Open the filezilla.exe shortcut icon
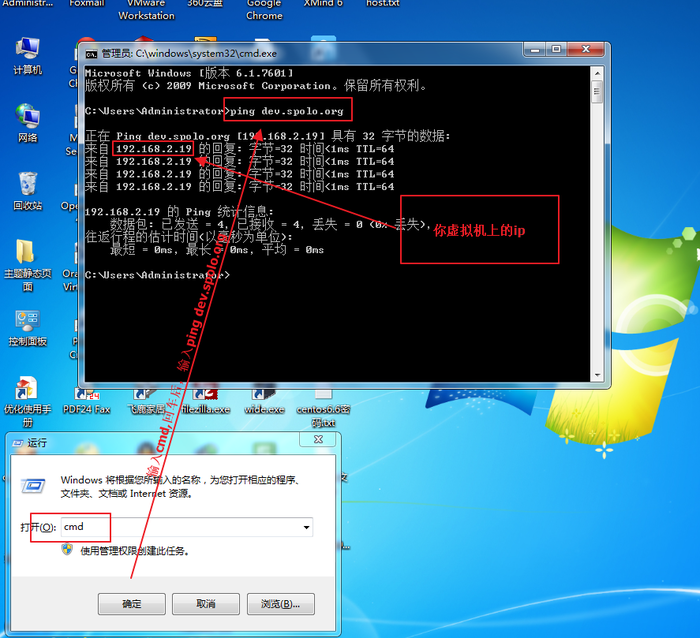 click(x=205, y=401)
